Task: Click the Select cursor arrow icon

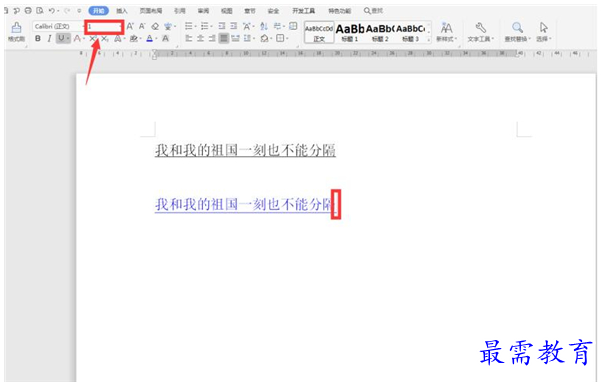Action: coord(544,28)
